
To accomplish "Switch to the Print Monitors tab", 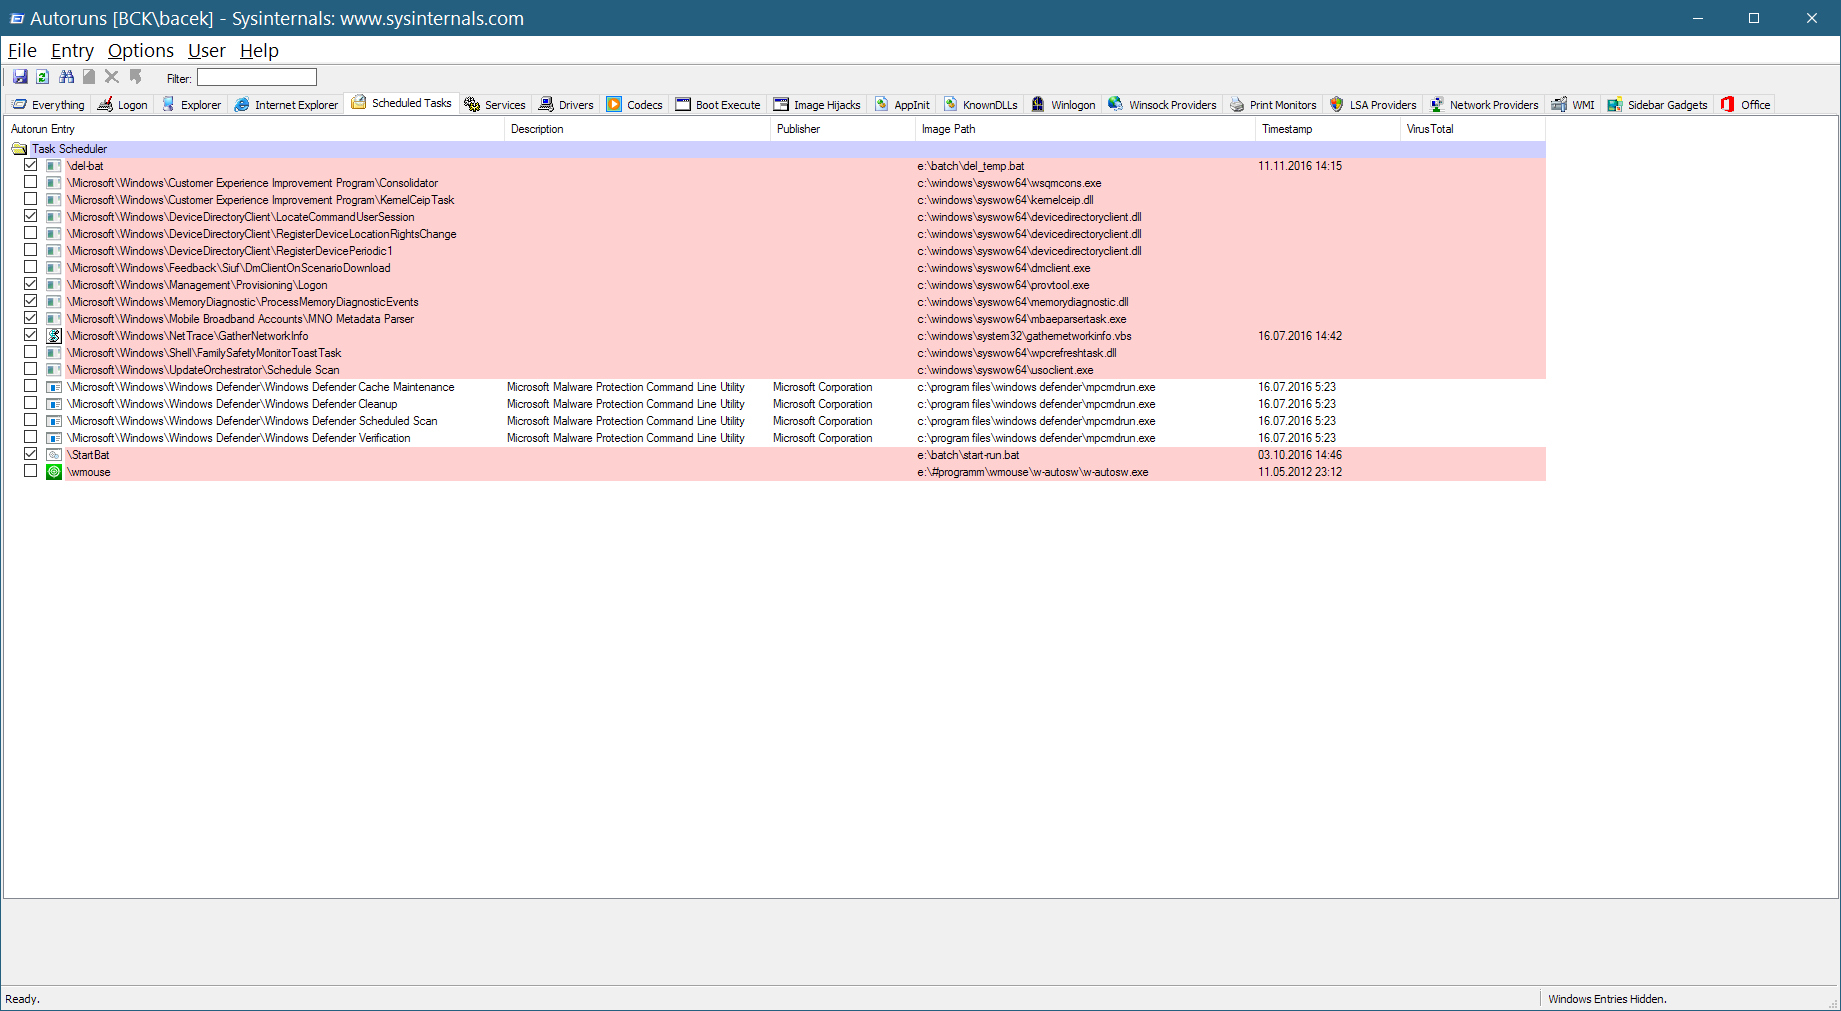I will point(1273,105).
